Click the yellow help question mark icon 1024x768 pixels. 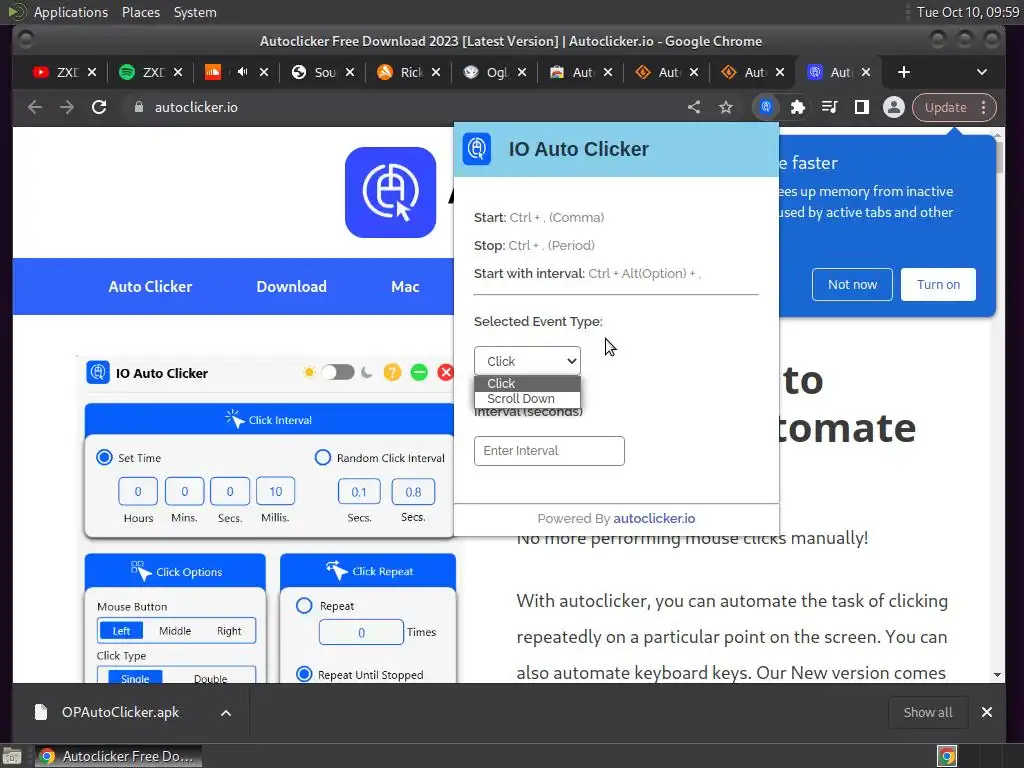392,372
